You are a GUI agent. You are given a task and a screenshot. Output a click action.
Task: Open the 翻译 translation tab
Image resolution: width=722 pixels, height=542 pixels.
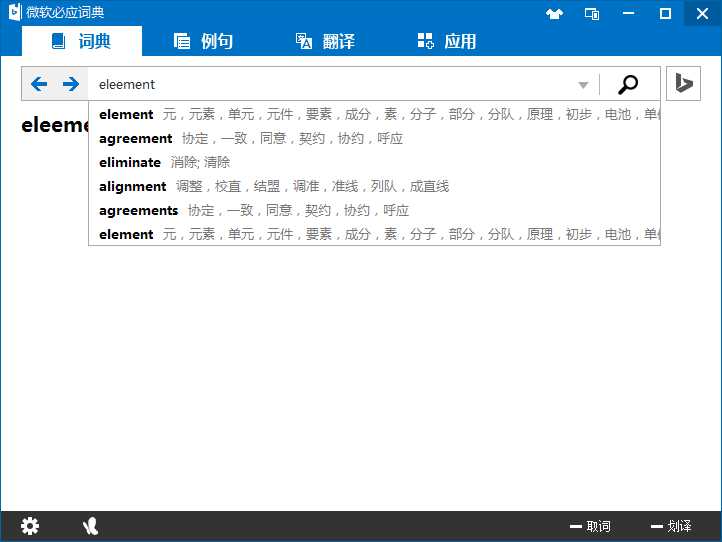point(325,41)
